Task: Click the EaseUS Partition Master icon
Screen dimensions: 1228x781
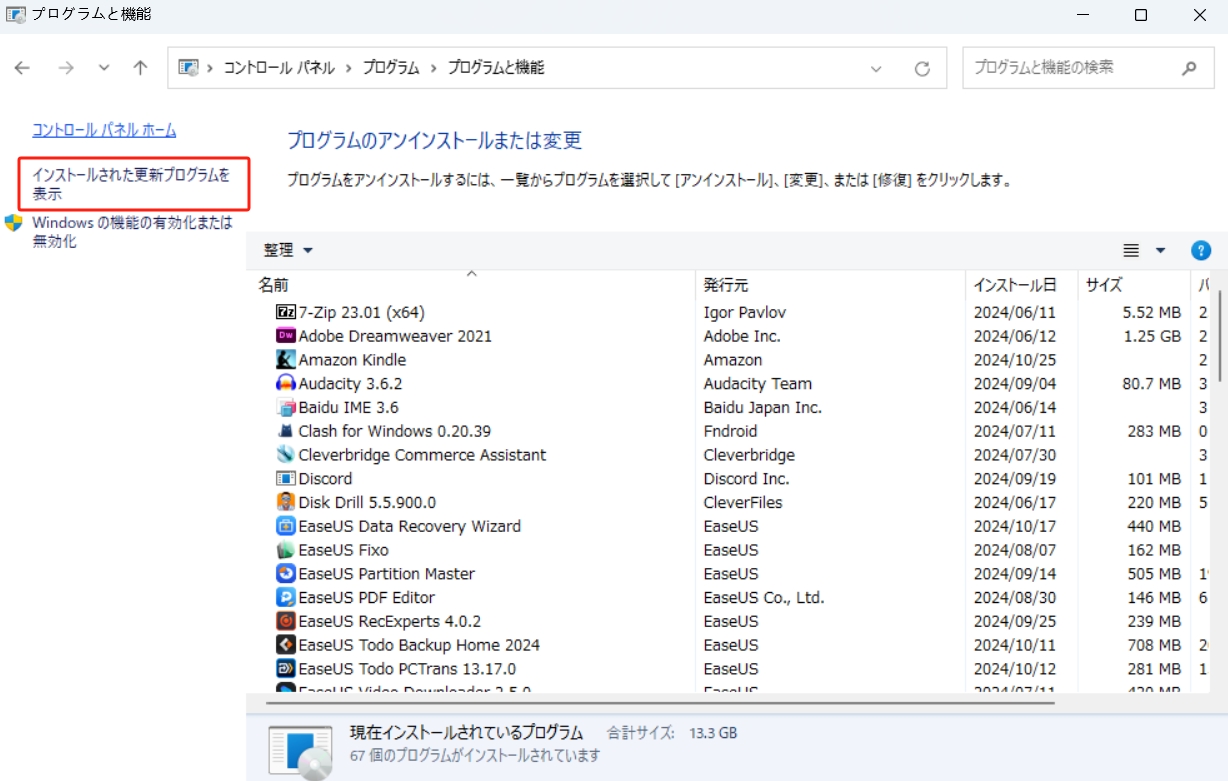Action: point(285,574)
